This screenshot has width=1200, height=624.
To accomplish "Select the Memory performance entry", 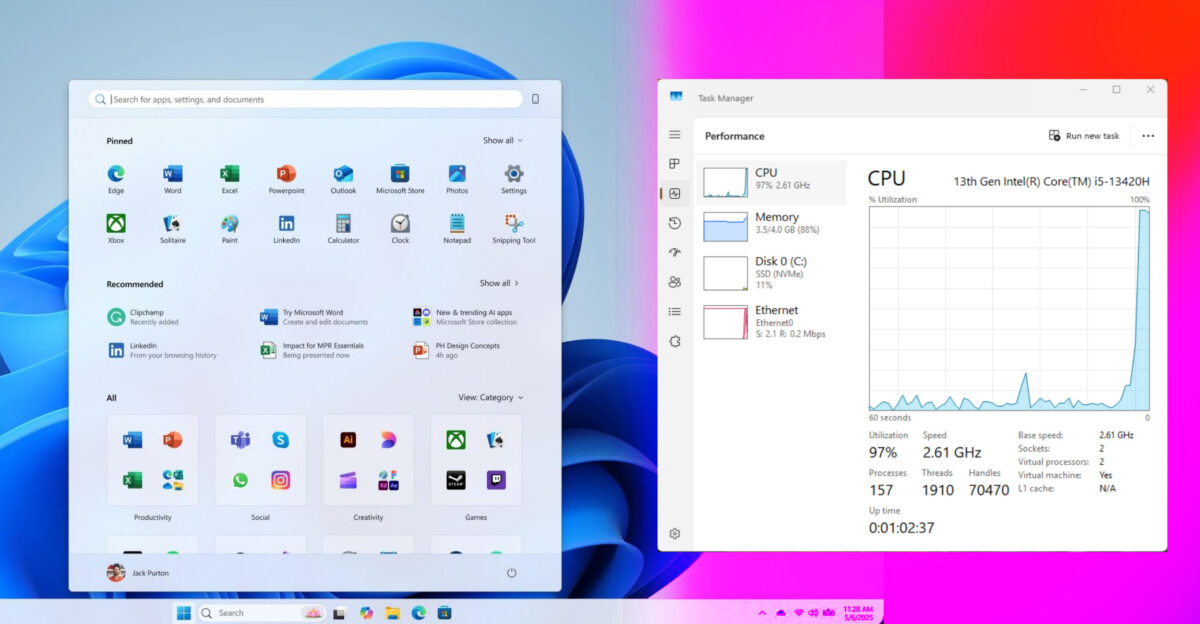I will pos(771,226).
